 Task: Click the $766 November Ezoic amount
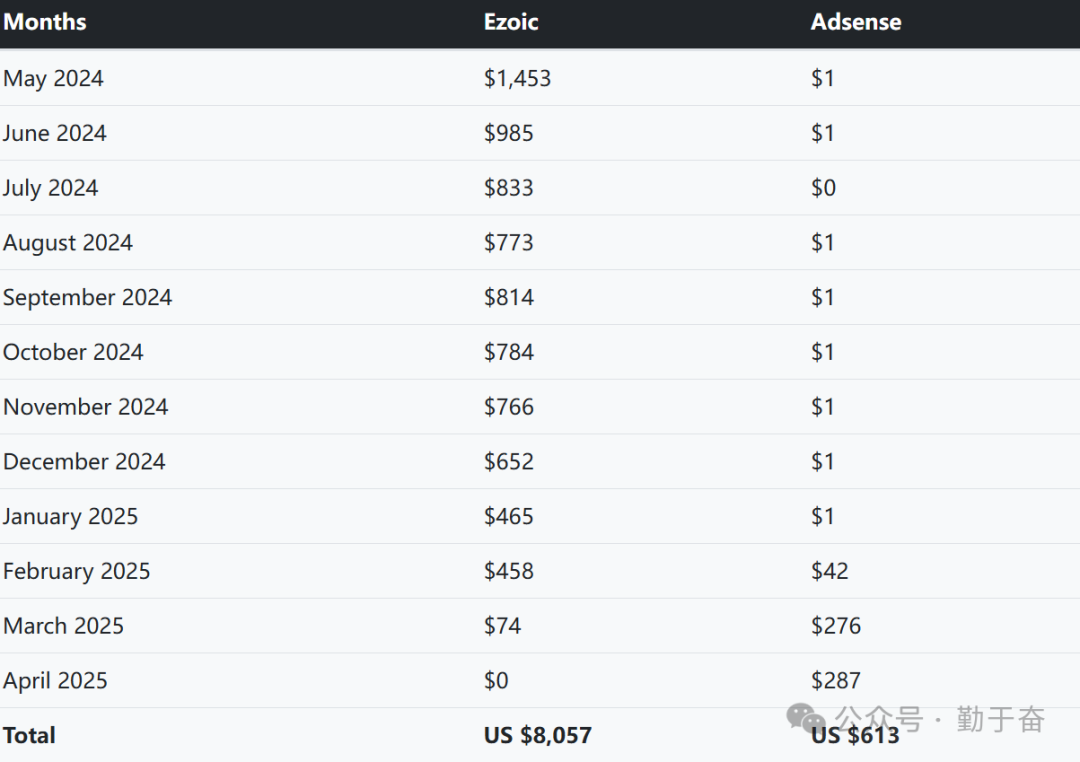coord(509,407)
